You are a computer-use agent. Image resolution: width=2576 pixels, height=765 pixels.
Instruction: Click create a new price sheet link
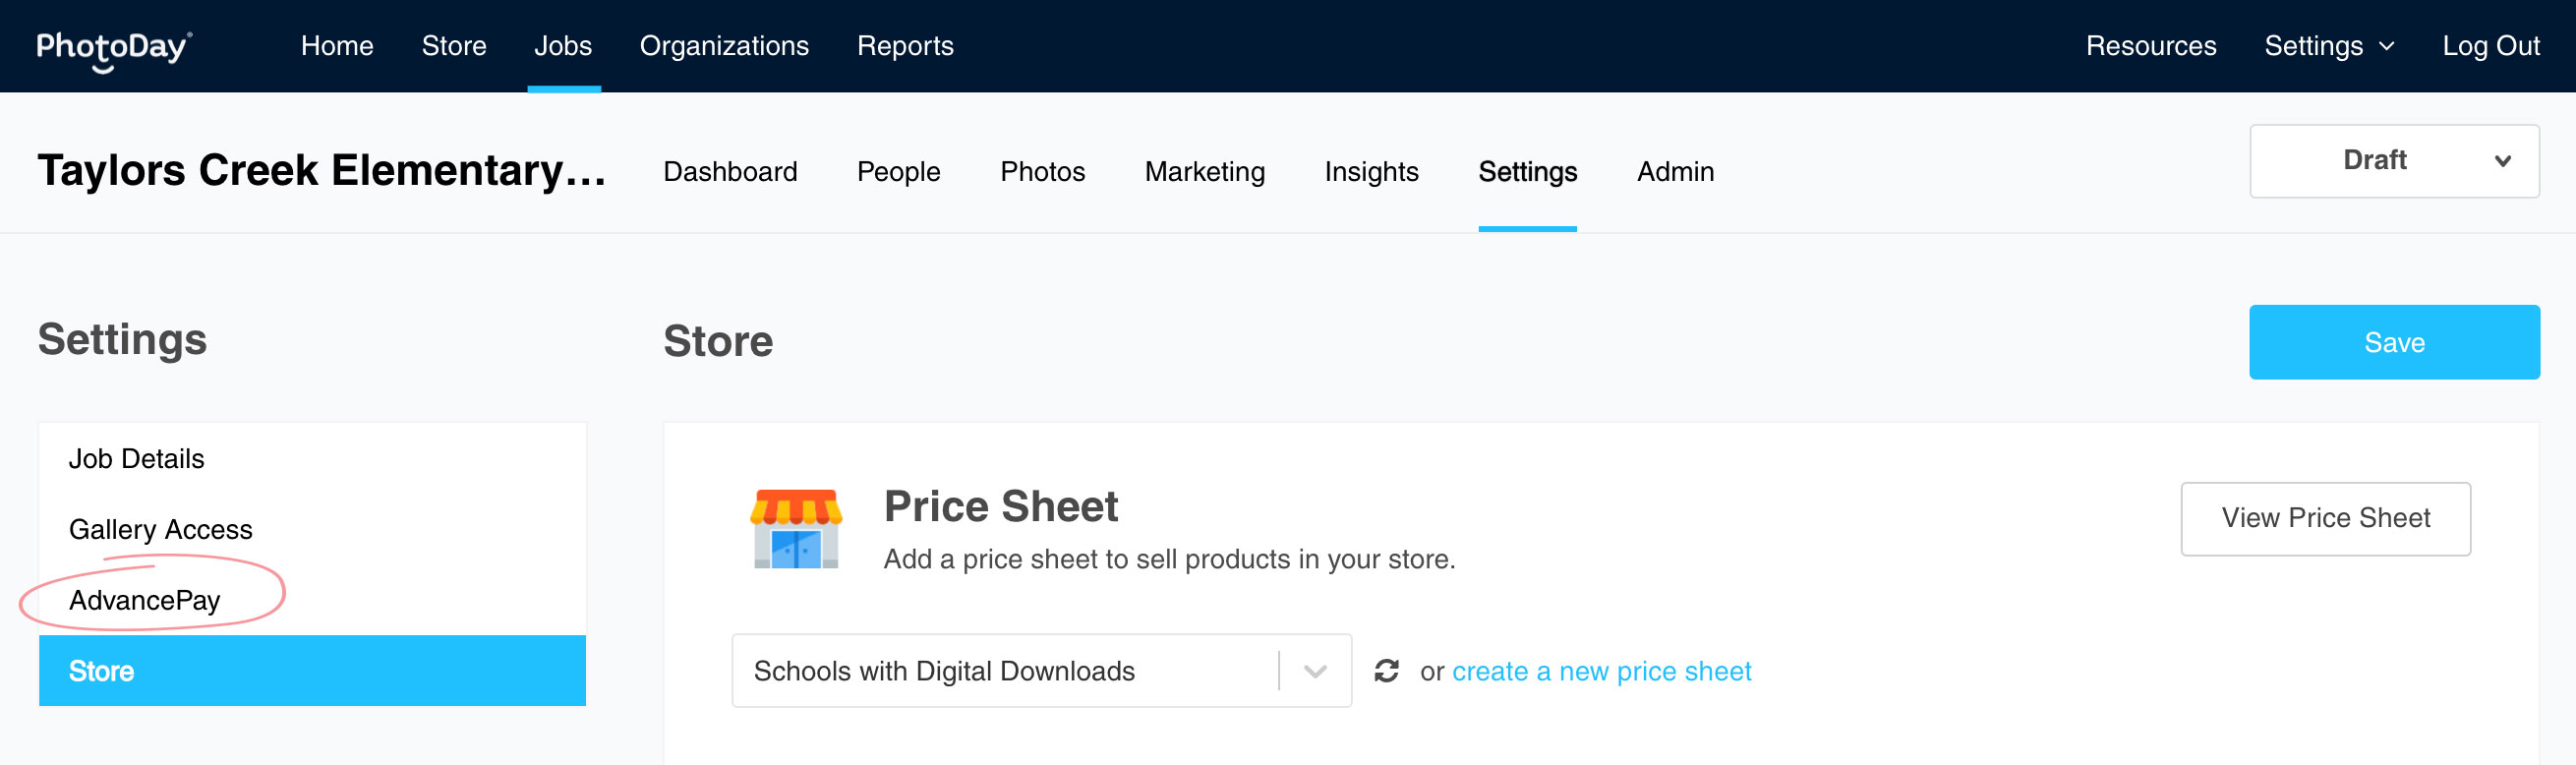point(1601,671)
